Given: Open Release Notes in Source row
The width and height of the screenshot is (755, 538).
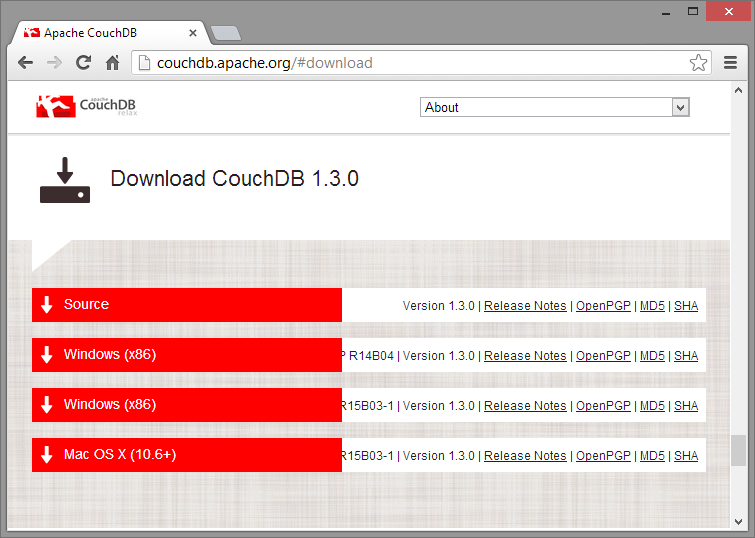Looking at the screenshot, I should pos(525,306).
